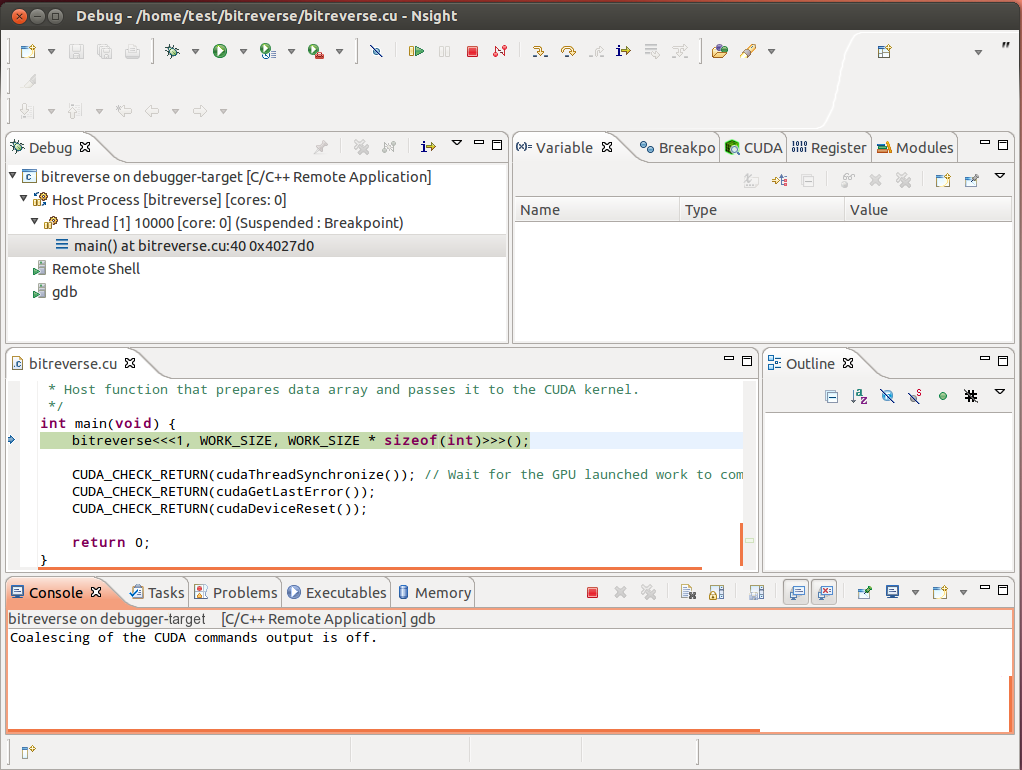The width and height of the screenshot is (1022, 770).
Task: Select the gdb entry in the Debug view
Action: (64, 291)
